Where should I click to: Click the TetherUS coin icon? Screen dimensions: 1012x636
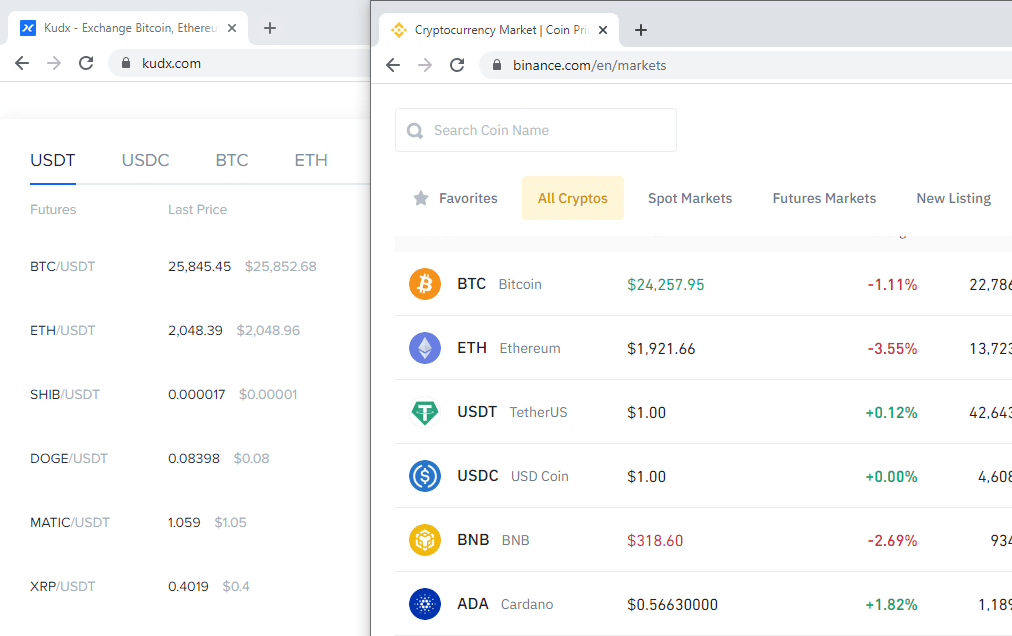tap(424, 412)
